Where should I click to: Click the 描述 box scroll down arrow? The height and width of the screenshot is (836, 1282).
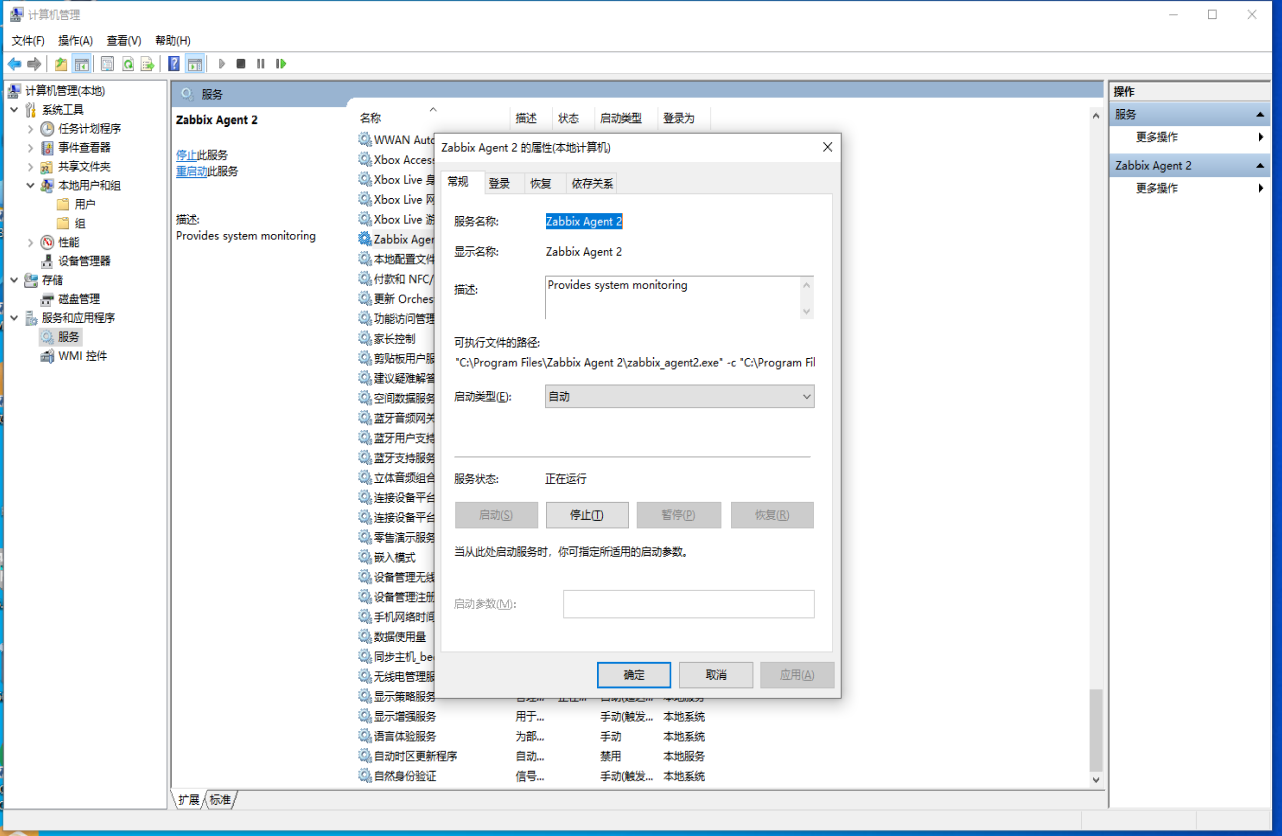[807, 311]
